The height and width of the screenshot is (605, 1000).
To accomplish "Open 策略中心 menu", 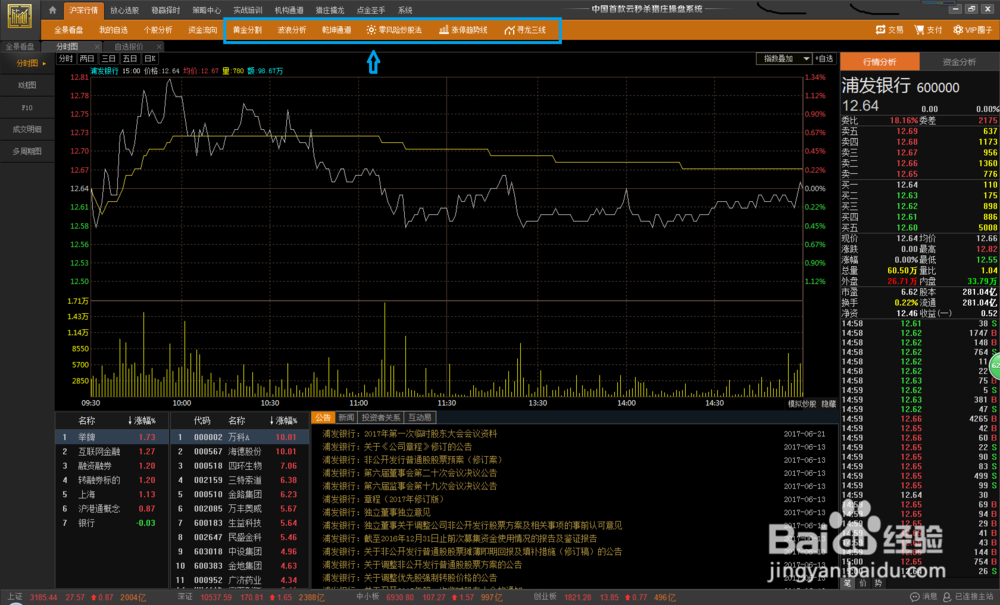I will [x=207, y=10].
